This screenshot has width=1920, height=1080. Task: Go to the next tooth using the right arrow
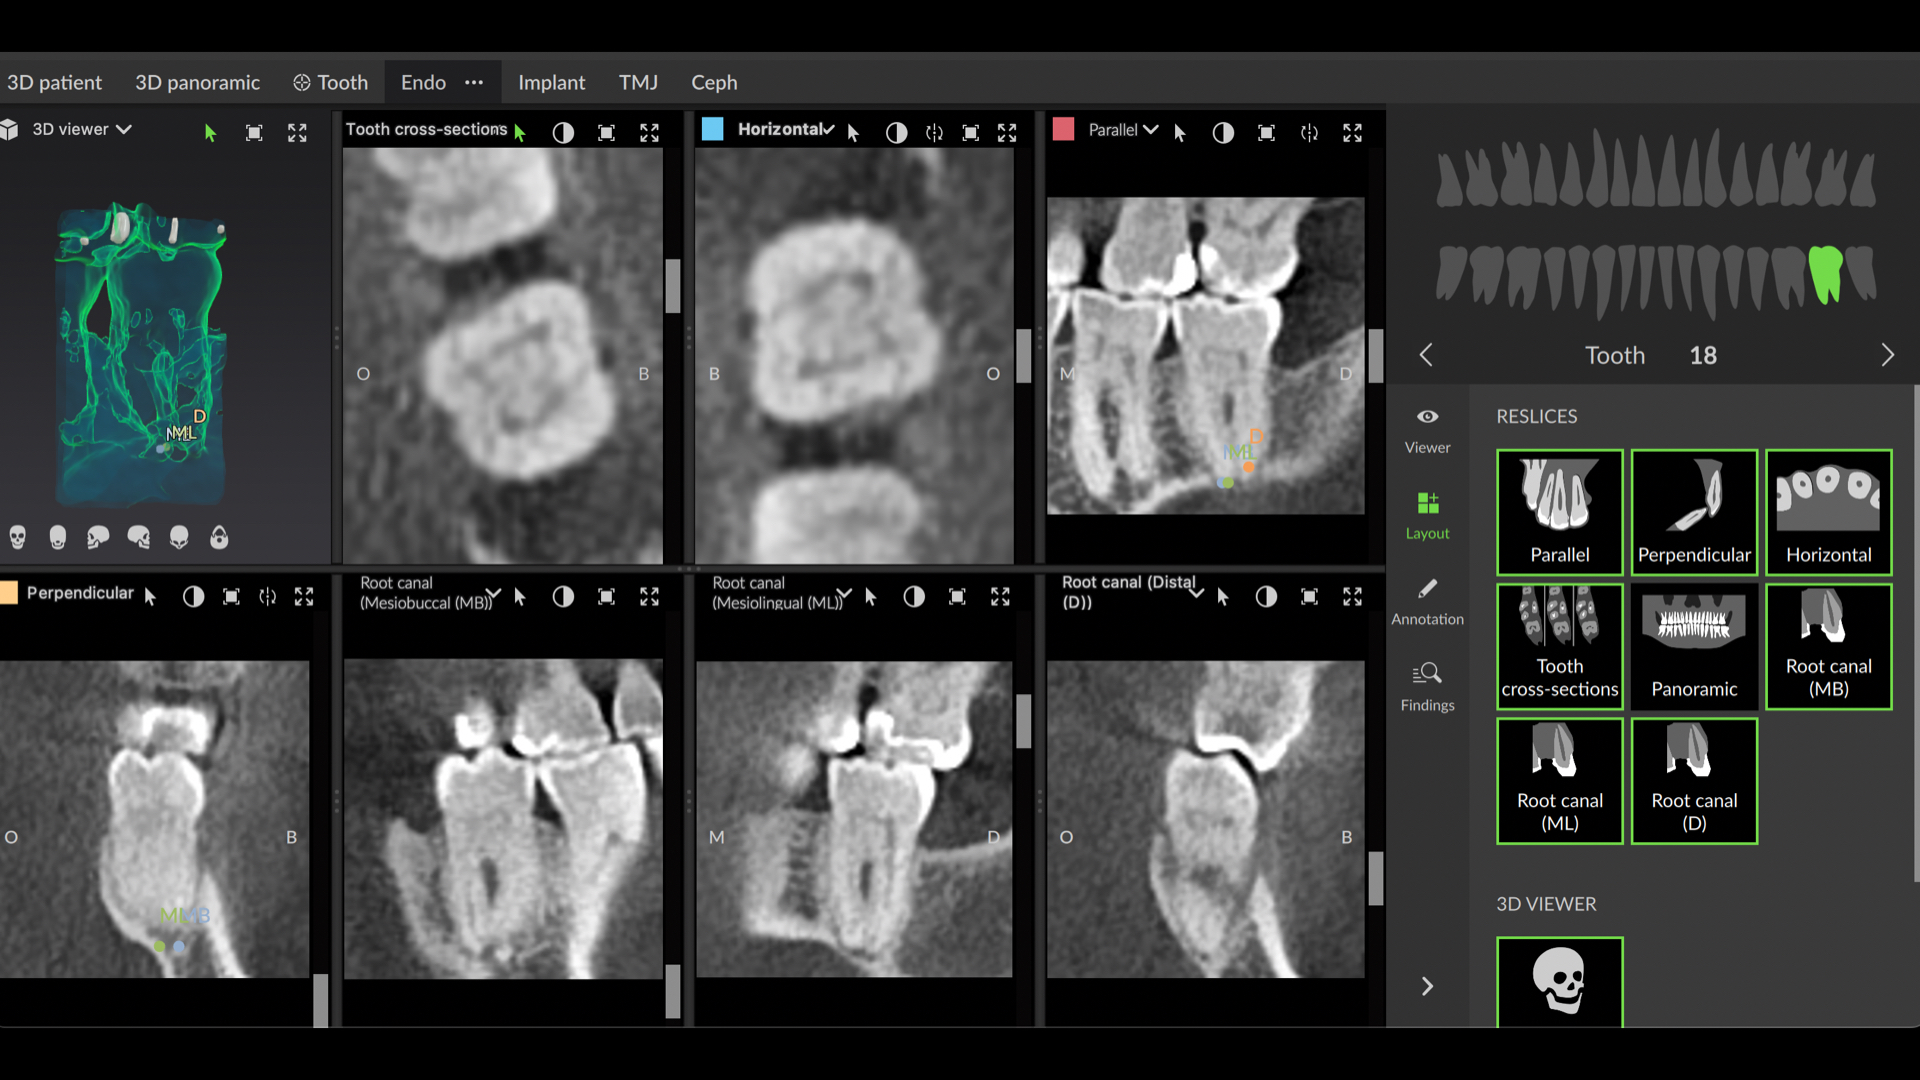[1889, 354]
